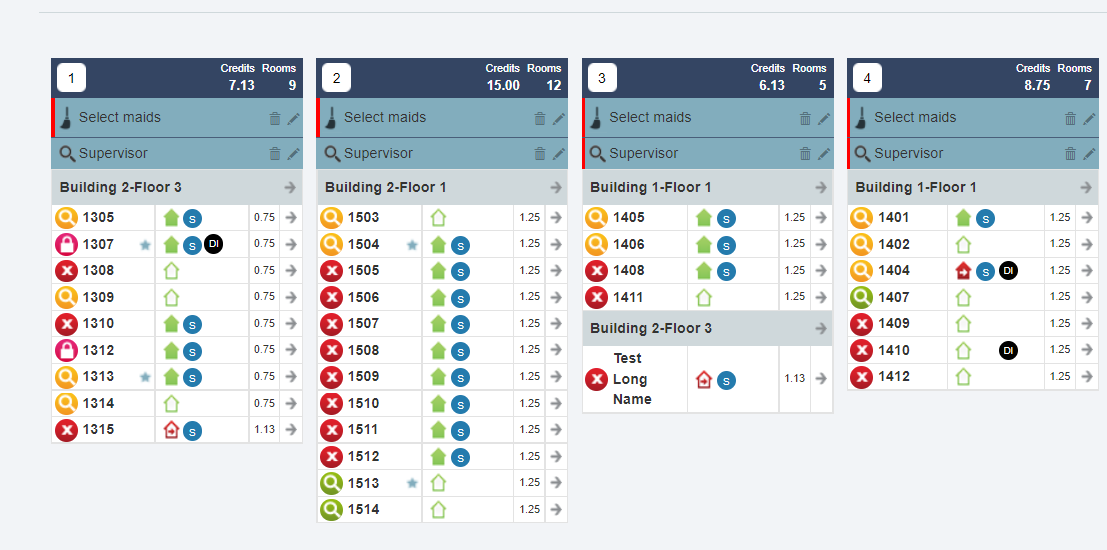This screenshot has width=1107, height=550.
Task: Click Select maids in section 3
Action: pos(650,117)
